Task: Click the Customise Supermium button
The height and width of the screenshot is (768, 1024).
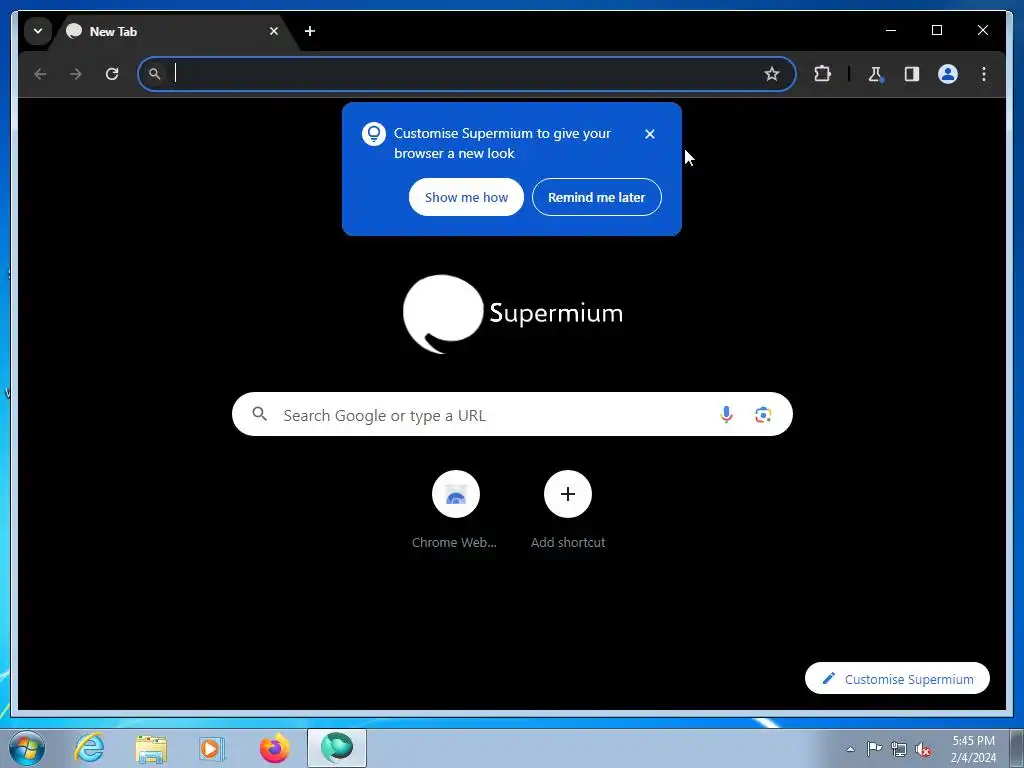Action: click(897, 679)
